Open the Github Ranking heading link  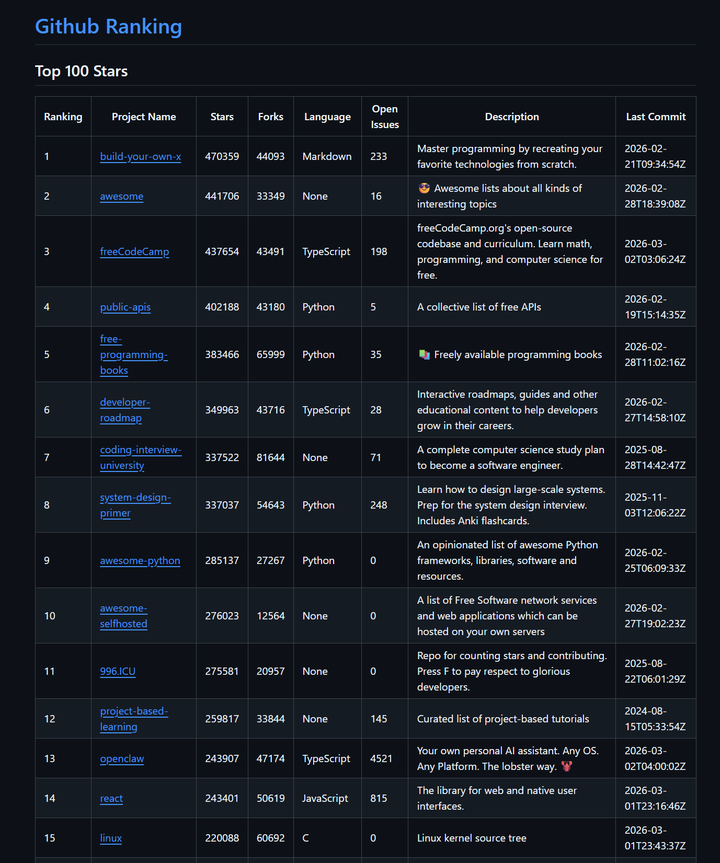point(108,26)
